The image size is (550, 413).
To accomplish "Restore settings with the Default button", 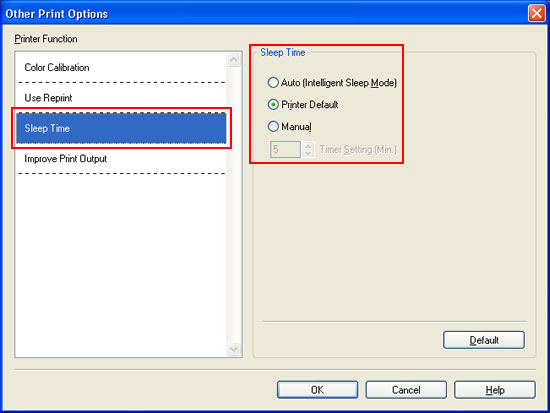I will pyautogui.click(x=484, y=340).
